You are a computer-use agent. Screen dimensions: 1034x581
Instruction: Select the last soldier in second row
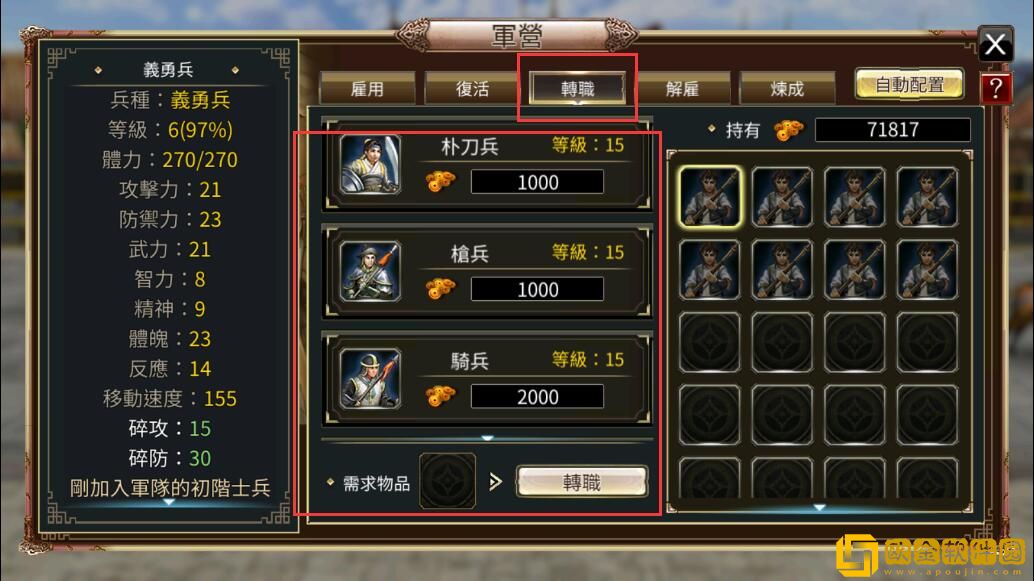(927, 270)
